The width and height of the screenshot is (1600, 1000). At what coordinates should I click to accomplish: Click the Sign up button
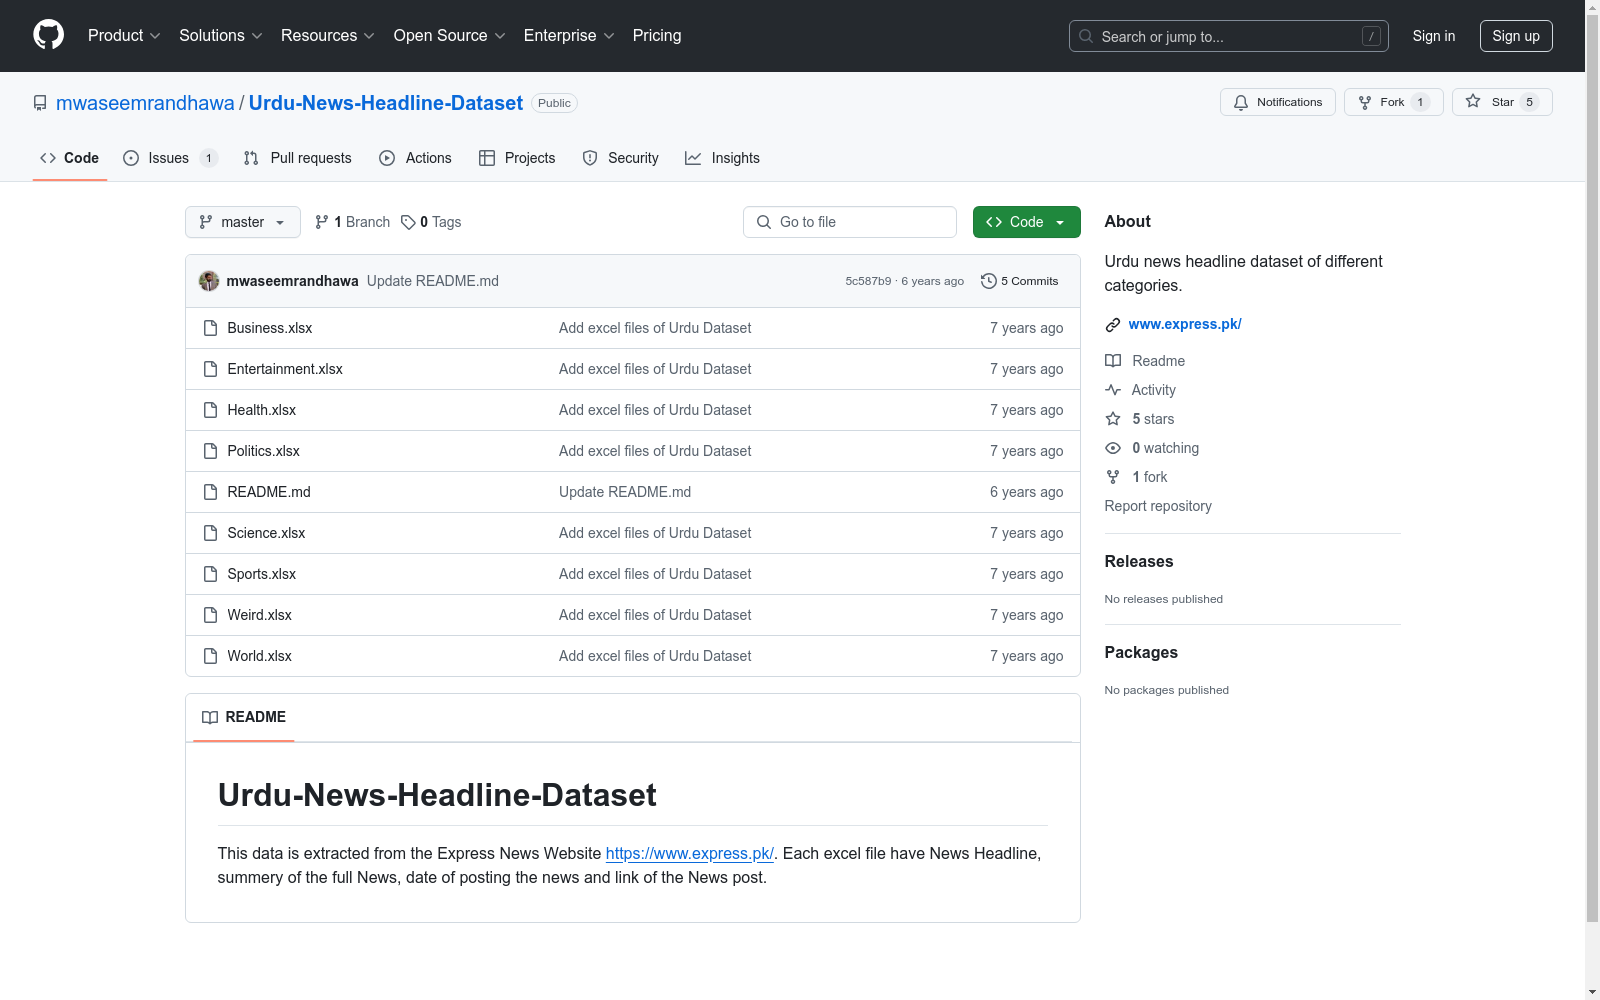[1516, 36]
